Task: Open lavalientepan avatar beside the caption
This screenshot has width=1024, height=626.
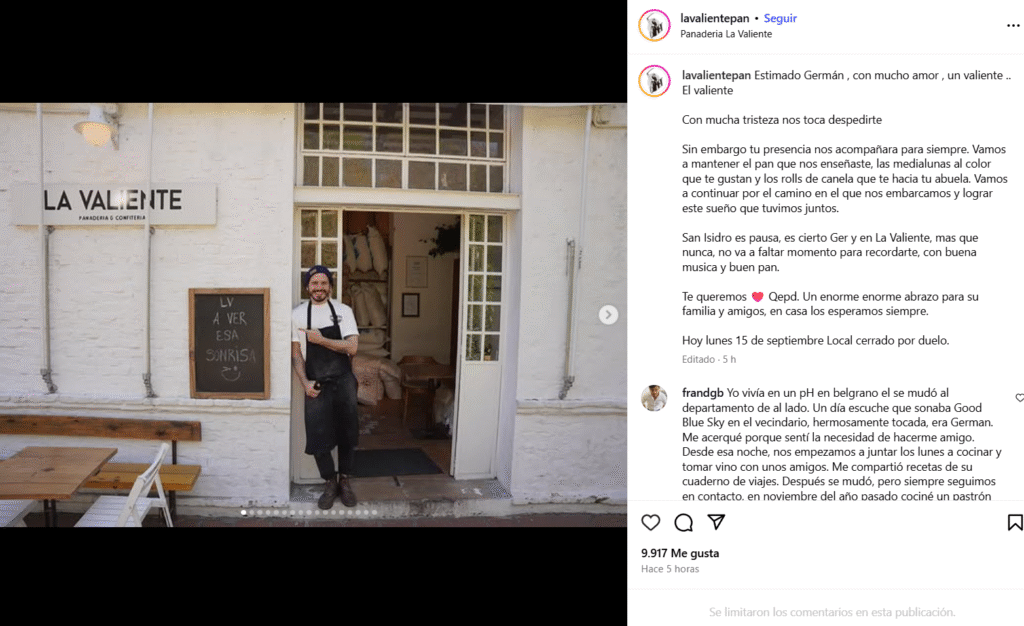Action: click(x=654, y=82)
